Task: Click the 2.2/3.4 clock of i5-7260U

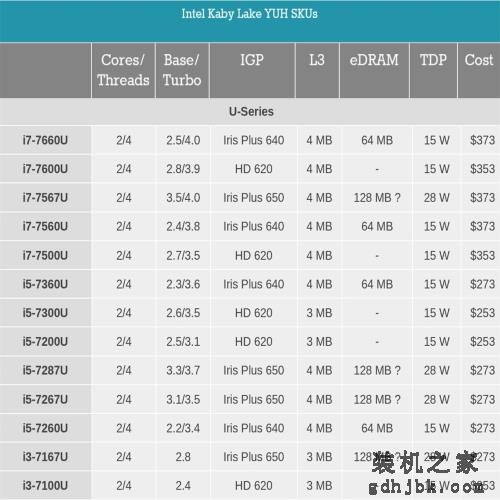Action: point(183,428)
